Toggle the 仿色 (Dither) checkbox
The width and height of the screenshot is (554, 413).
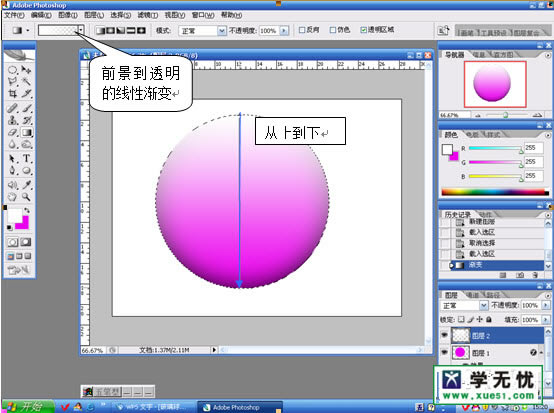pos(332,30)
